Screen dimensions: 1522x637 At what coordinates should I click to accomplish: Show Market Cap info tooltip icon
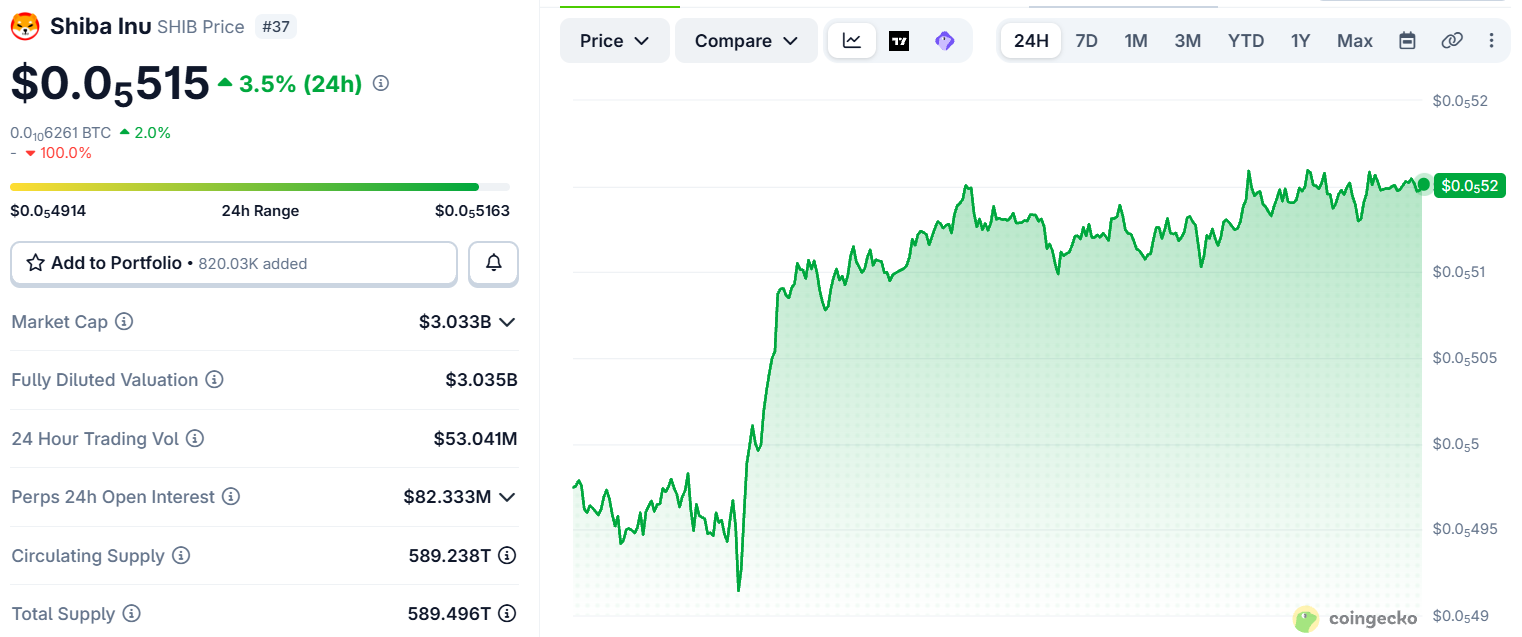pos(124,322)
